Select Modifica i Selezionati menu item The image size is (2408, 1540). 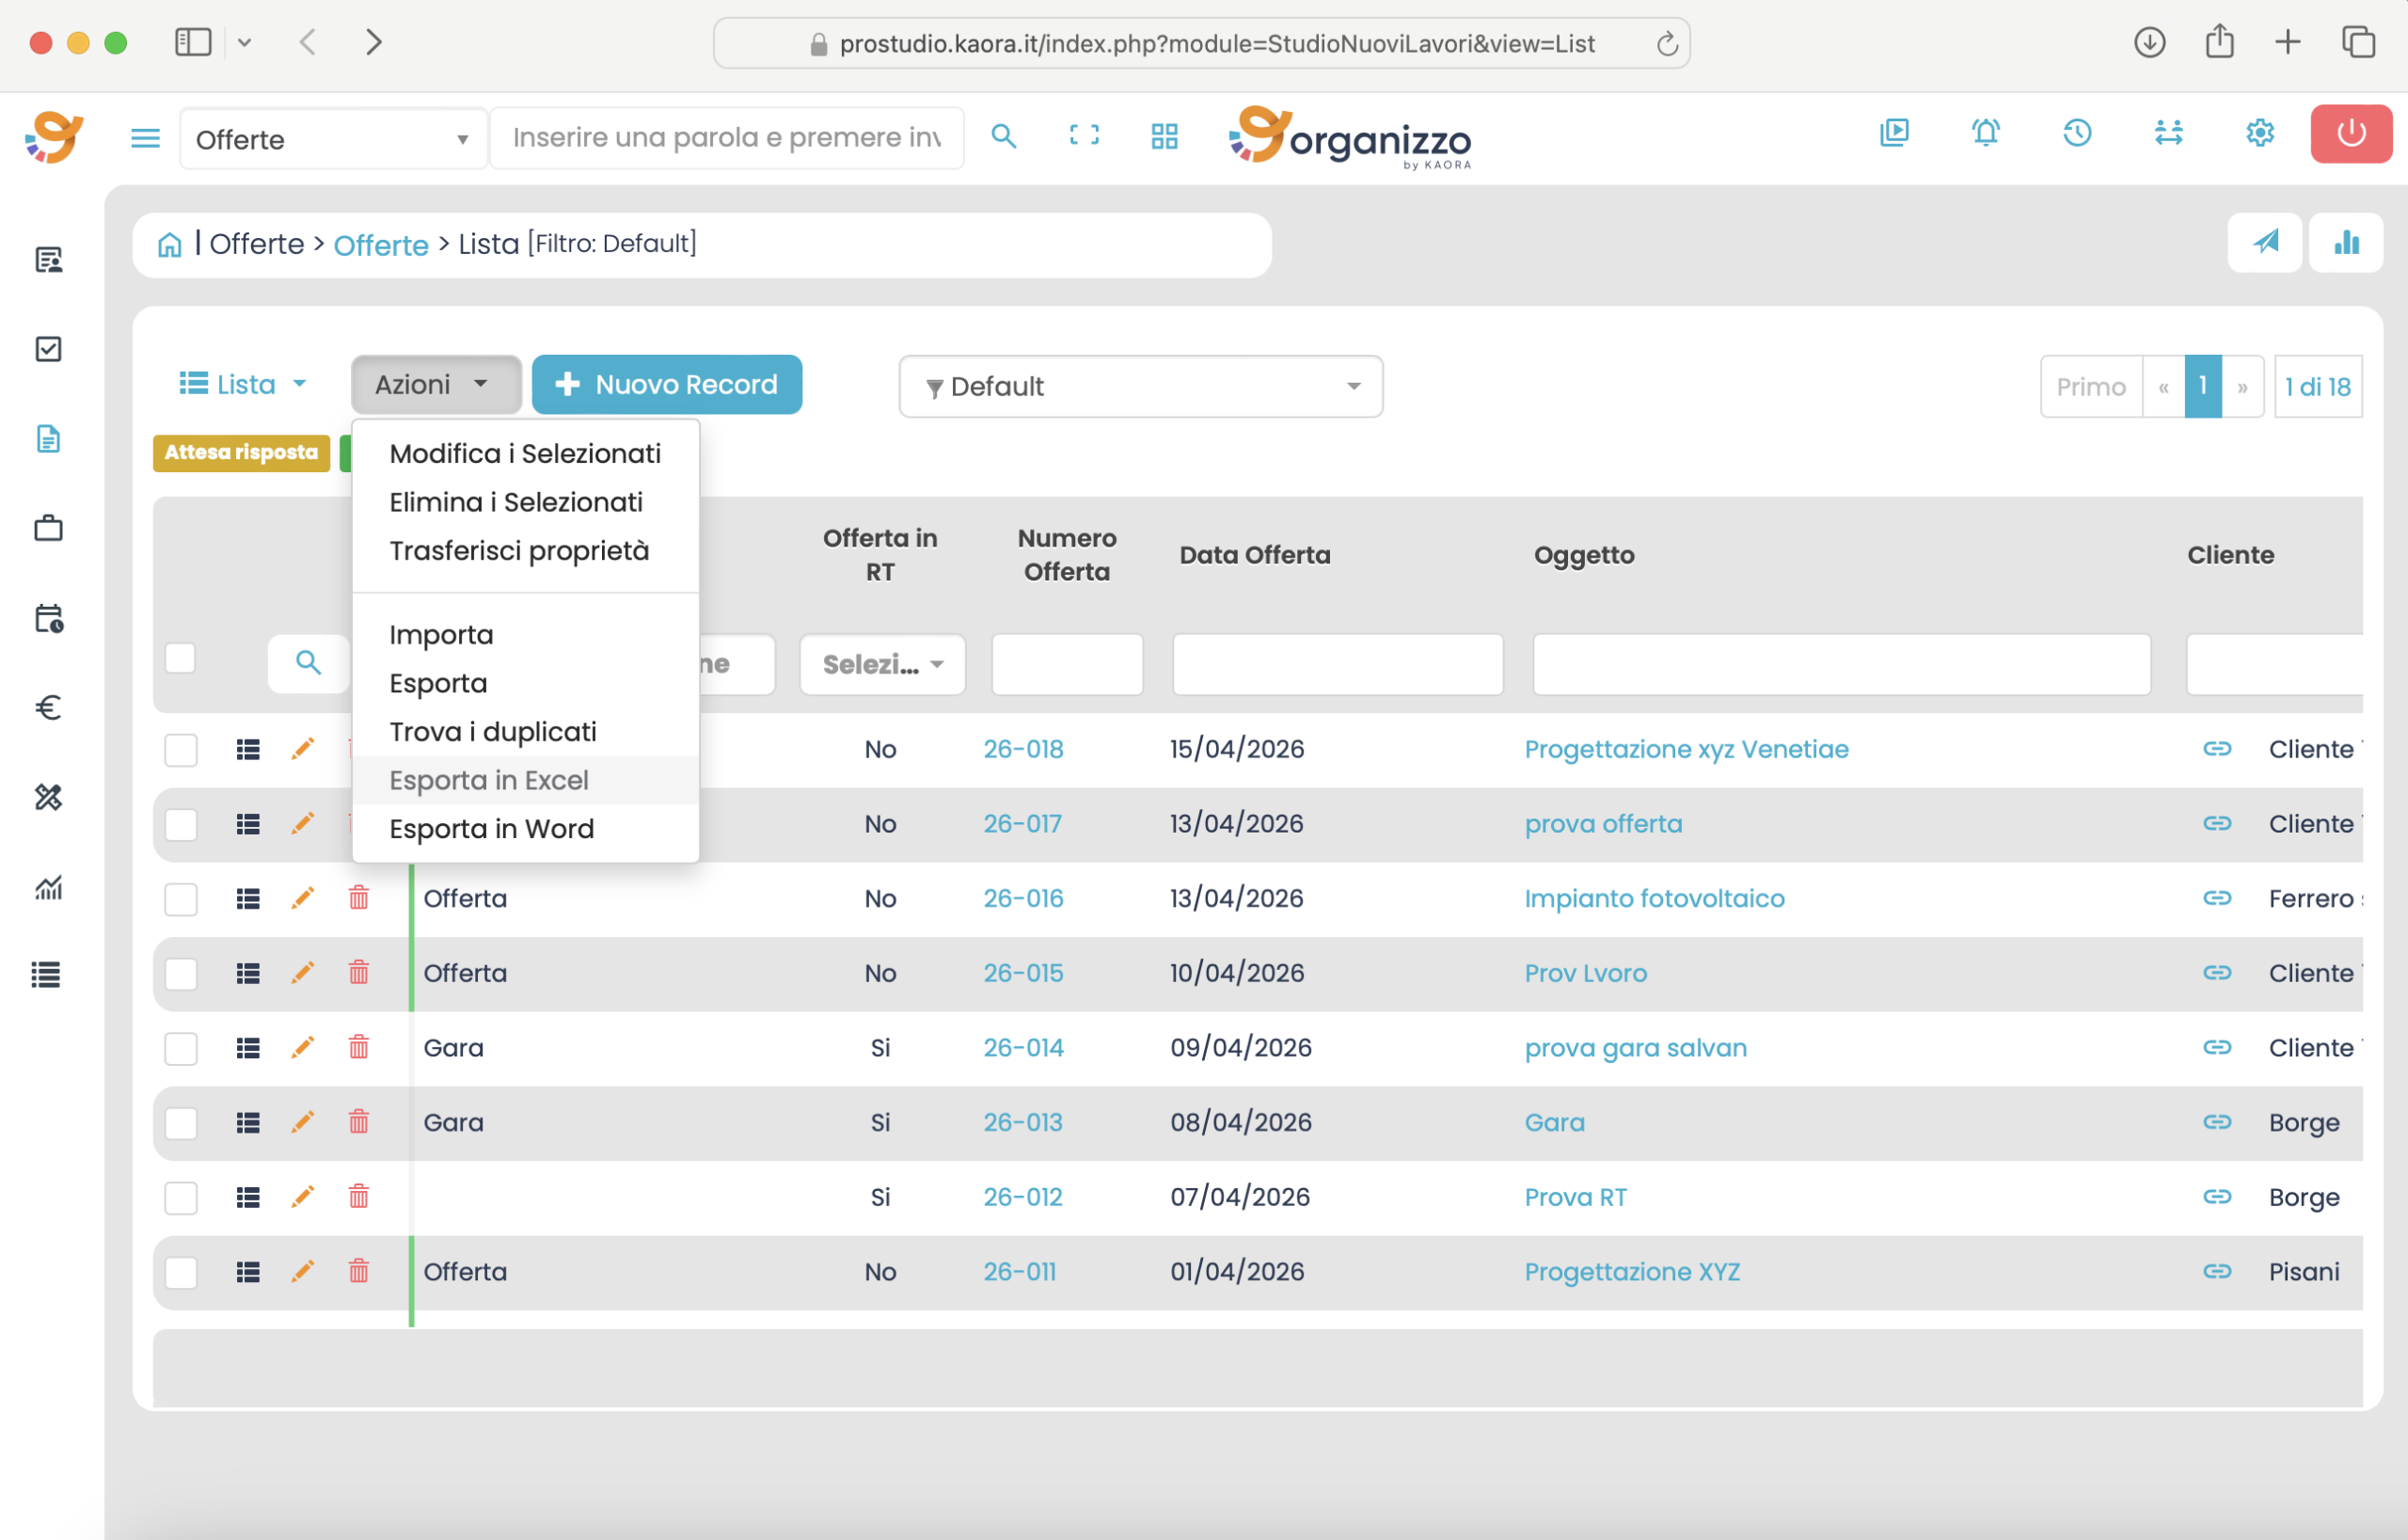526,453
